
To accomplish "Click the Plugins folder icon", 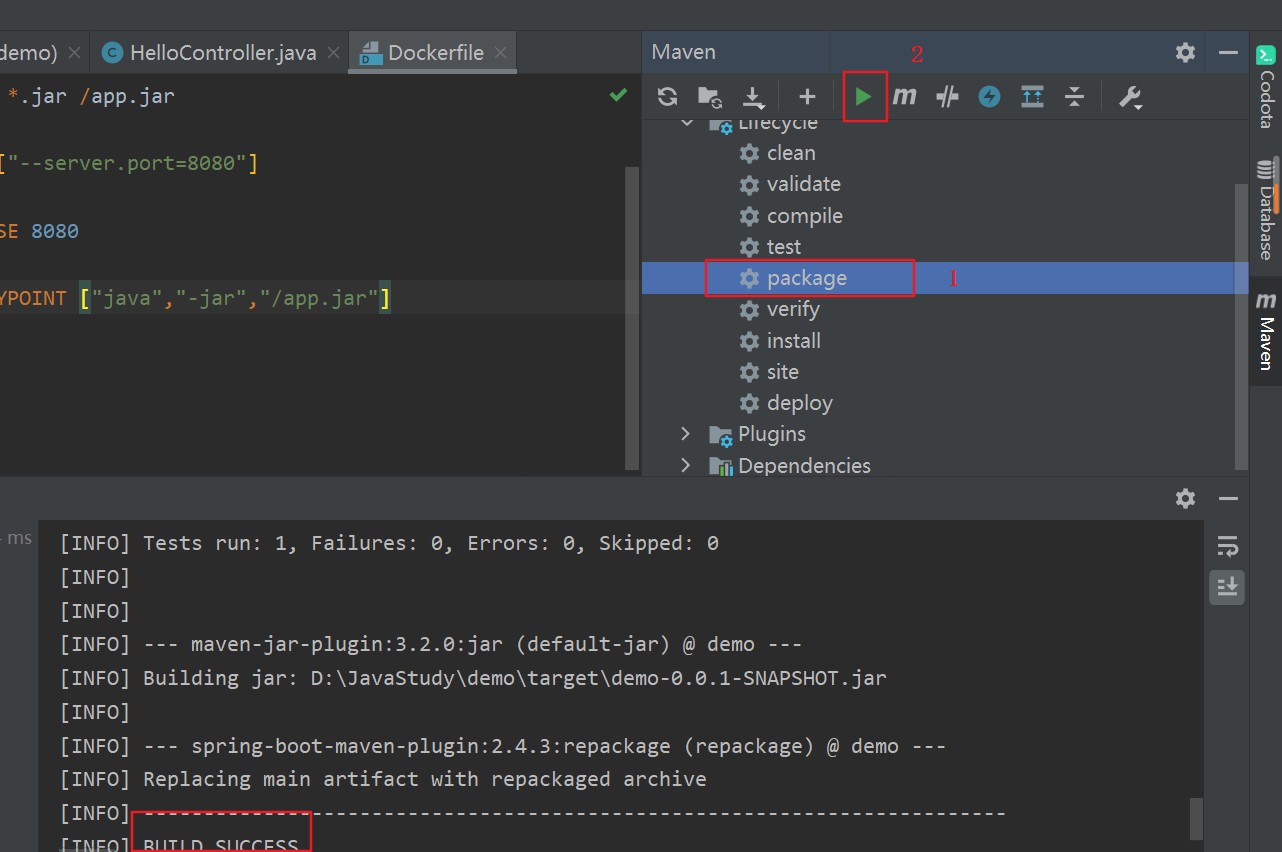I will (720, 435).
